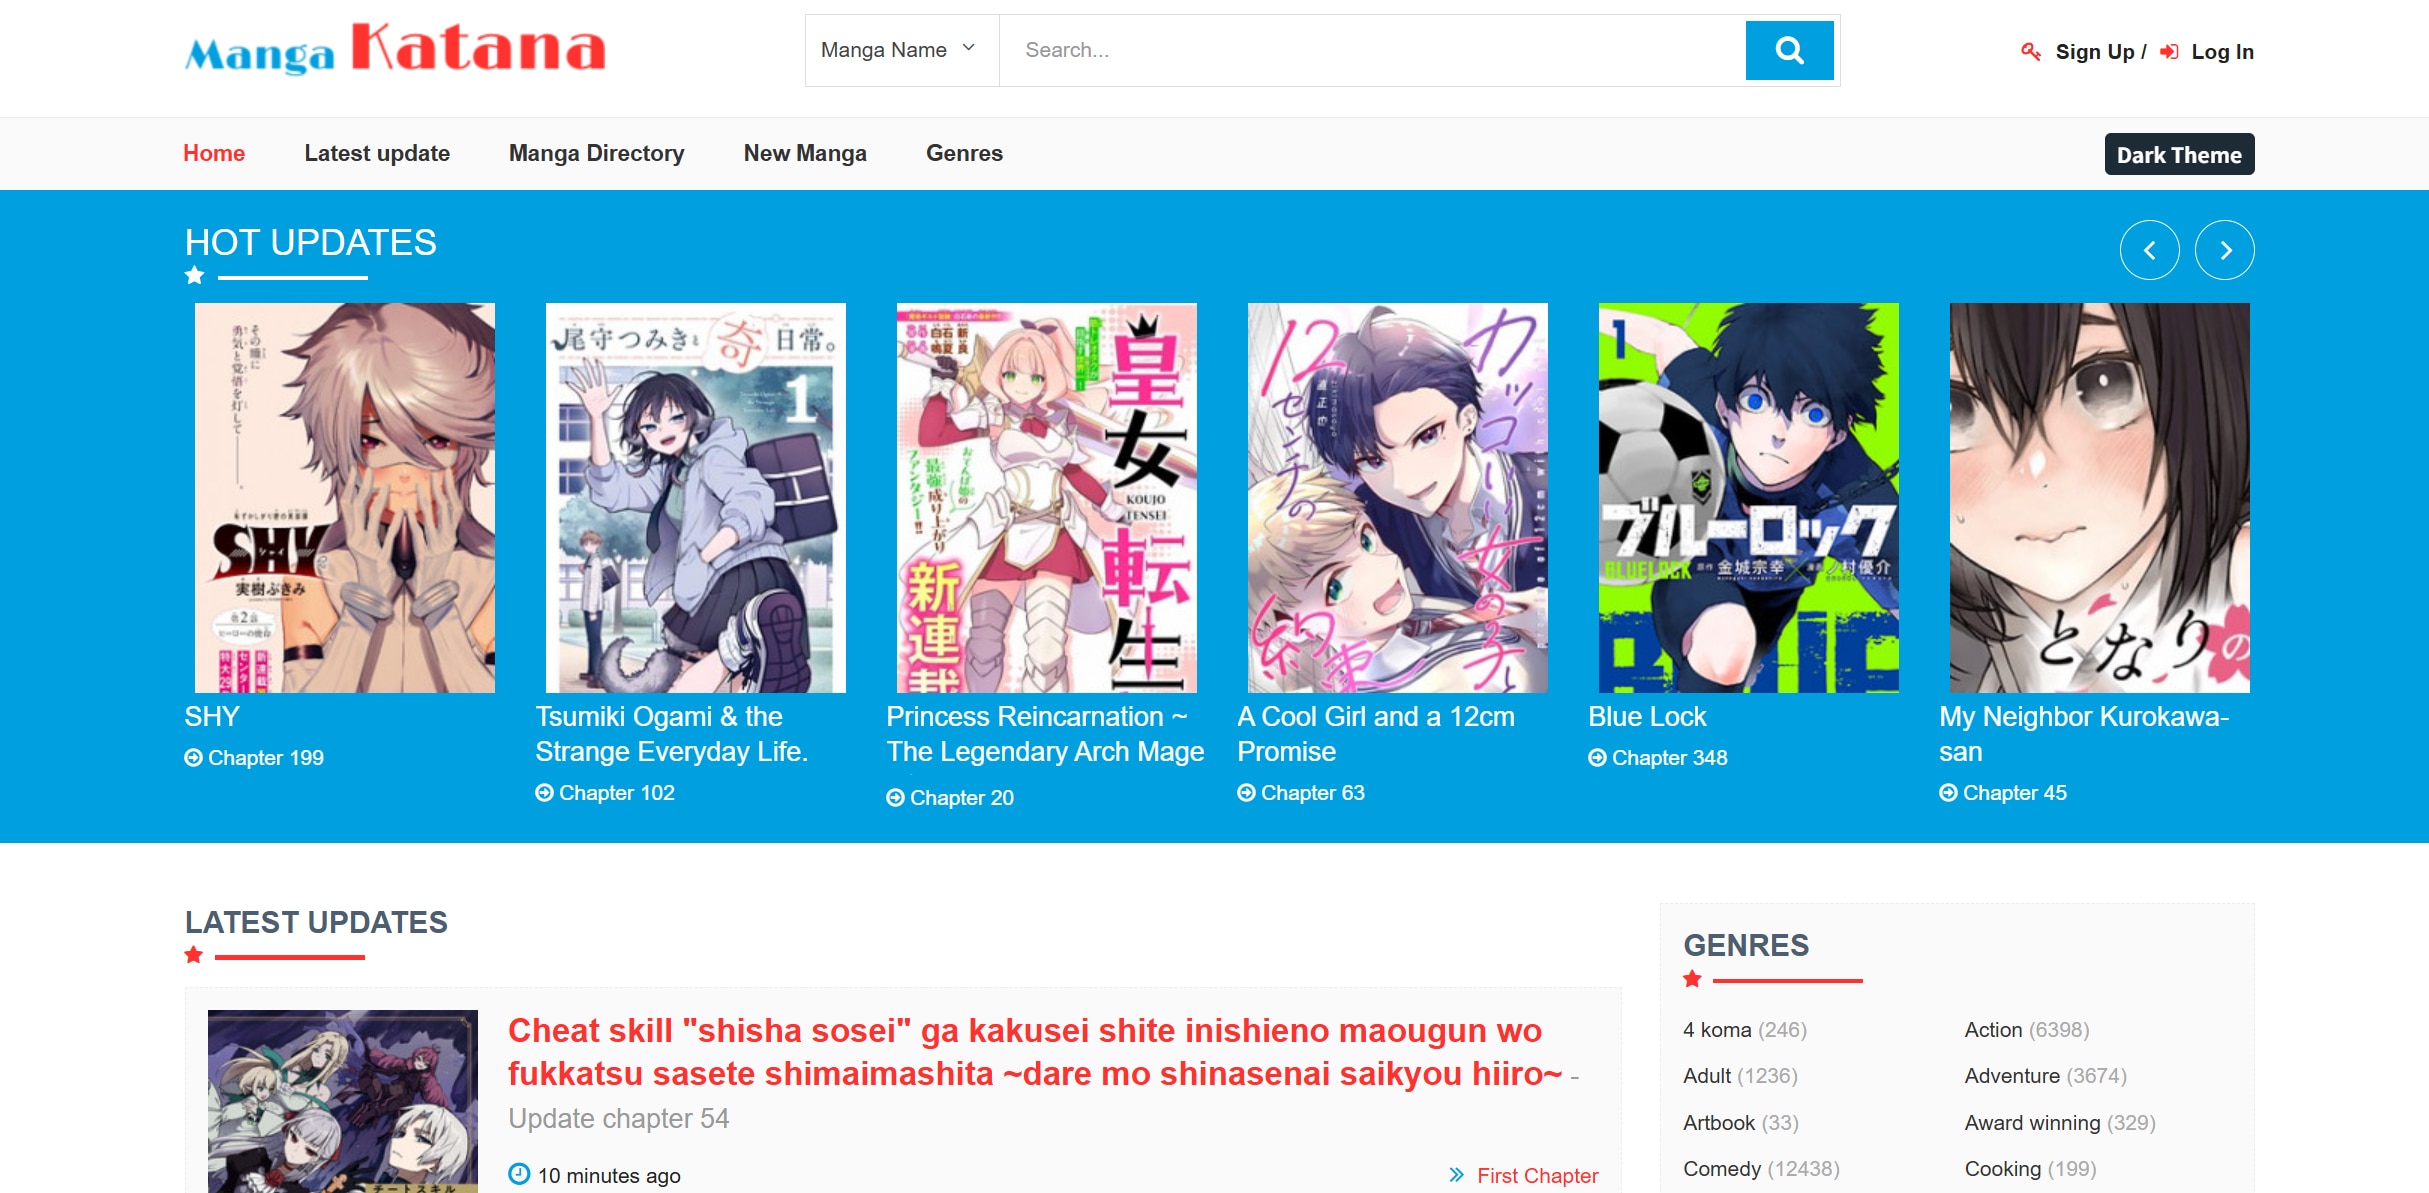Click the Log In arrow icon
The image size is (2429, 1193).
2169,52
